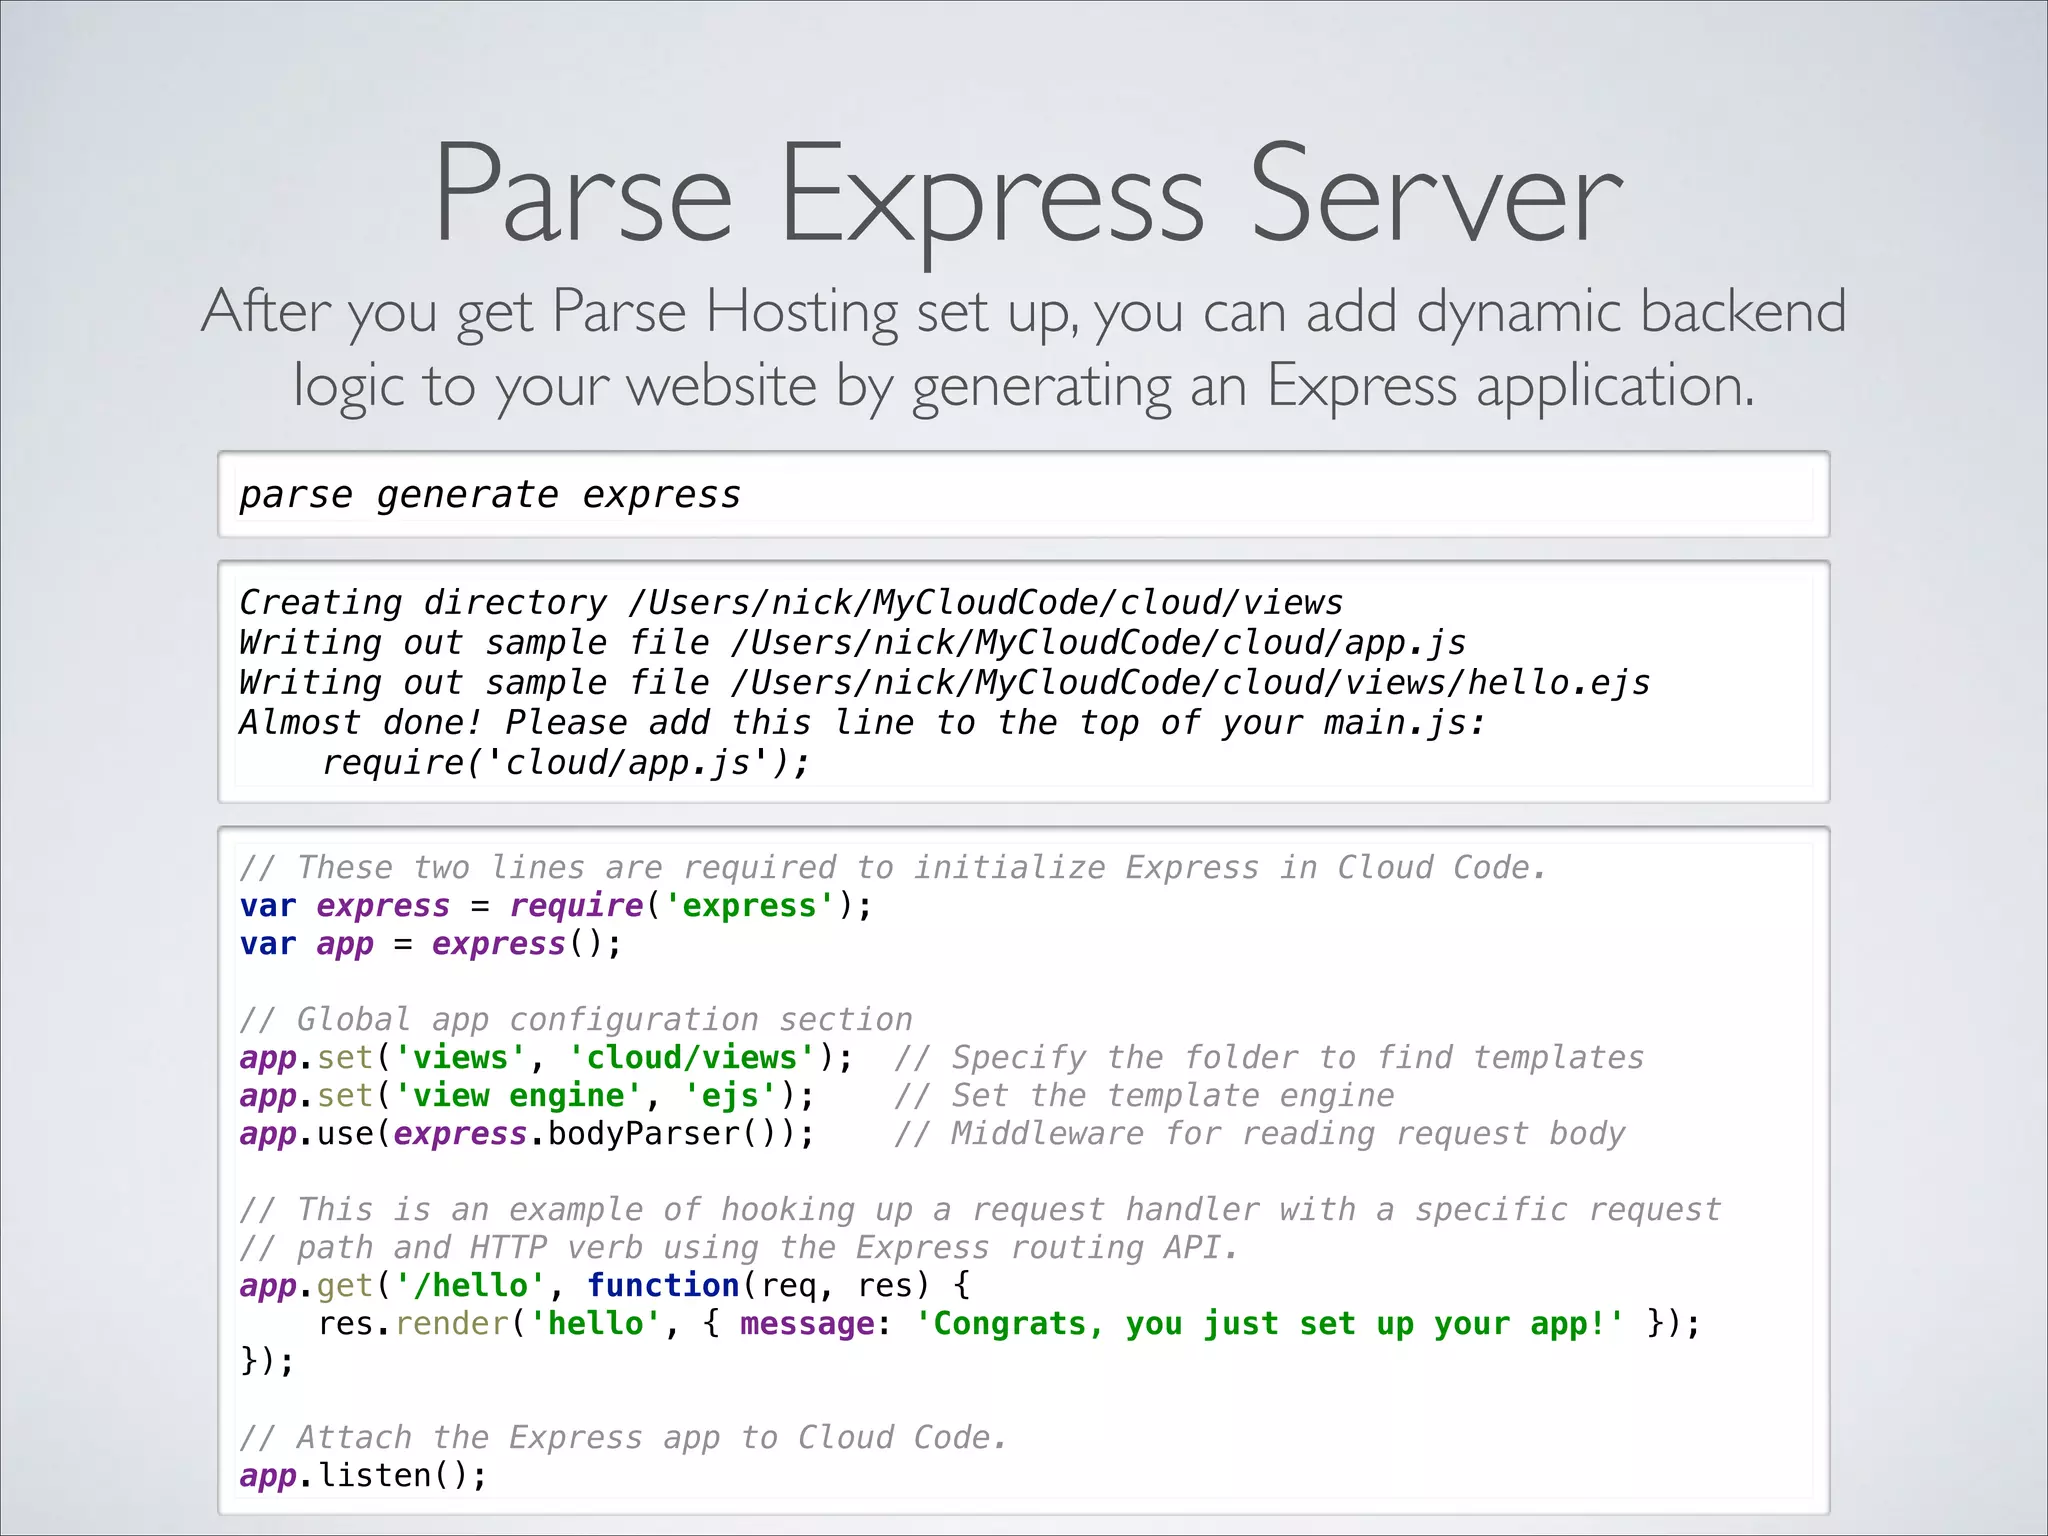Click the 'Creating directory' output line

(x=791, y=603)
